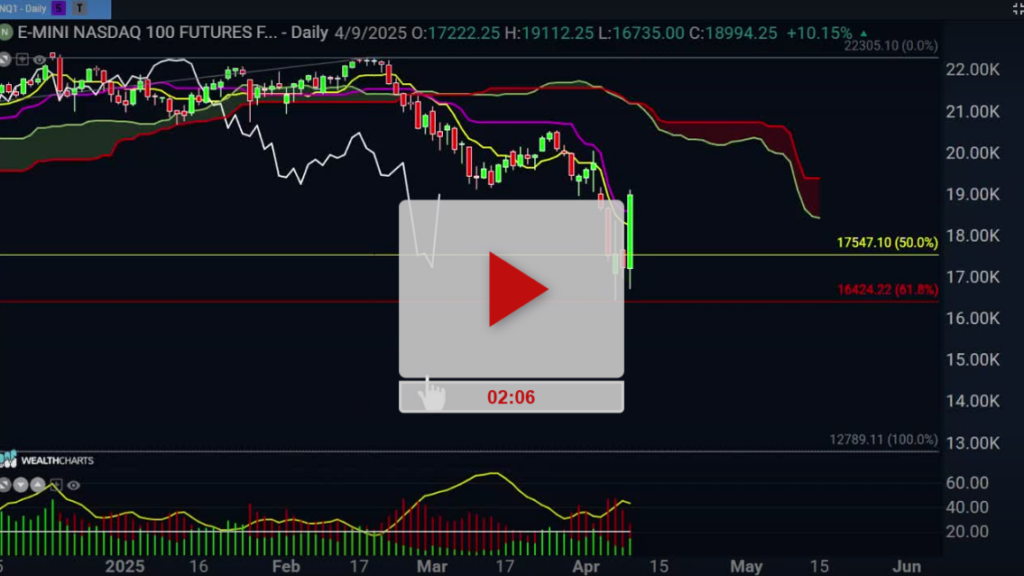
Task: Click the fullscreen icon in top-right corner
Action: click(1018, 8)
